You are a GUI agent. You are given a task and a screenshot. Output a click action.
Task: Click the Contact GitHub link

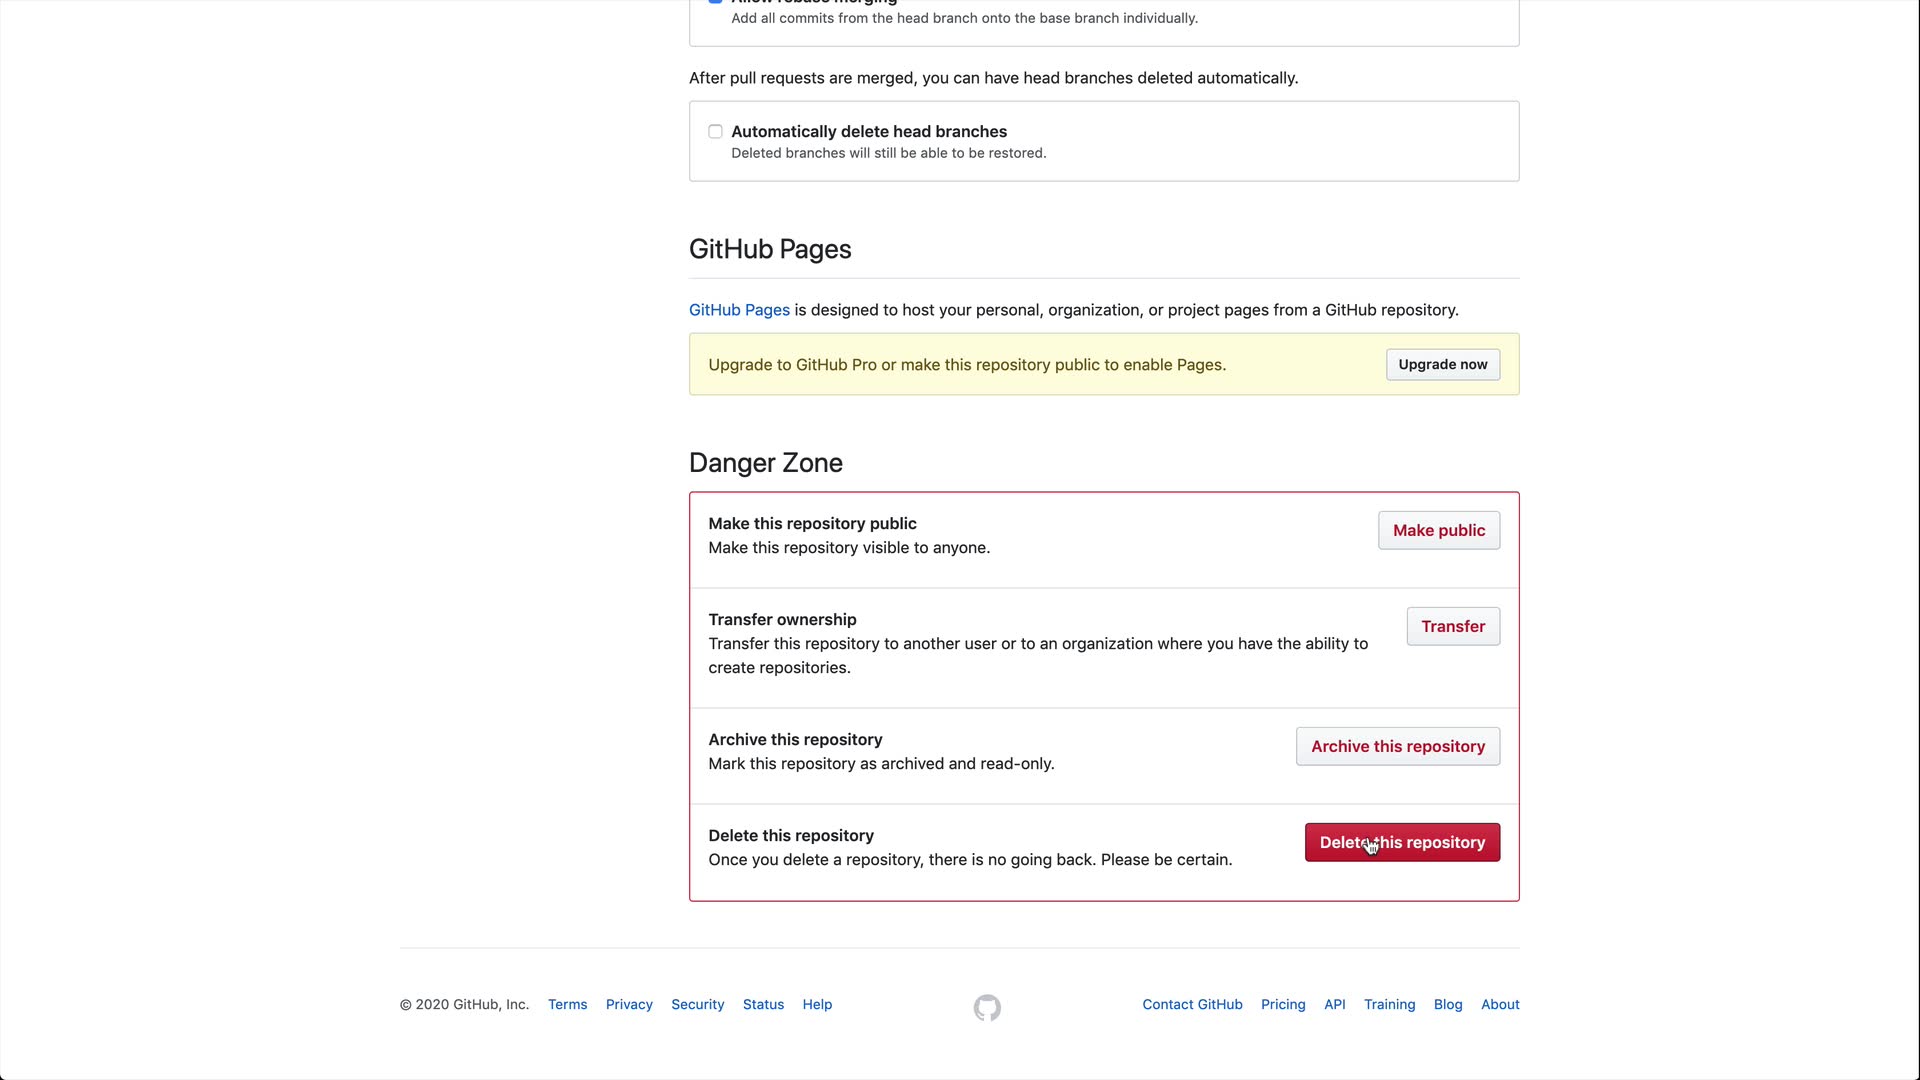pyautogui.click(x=1192, y=1004)
